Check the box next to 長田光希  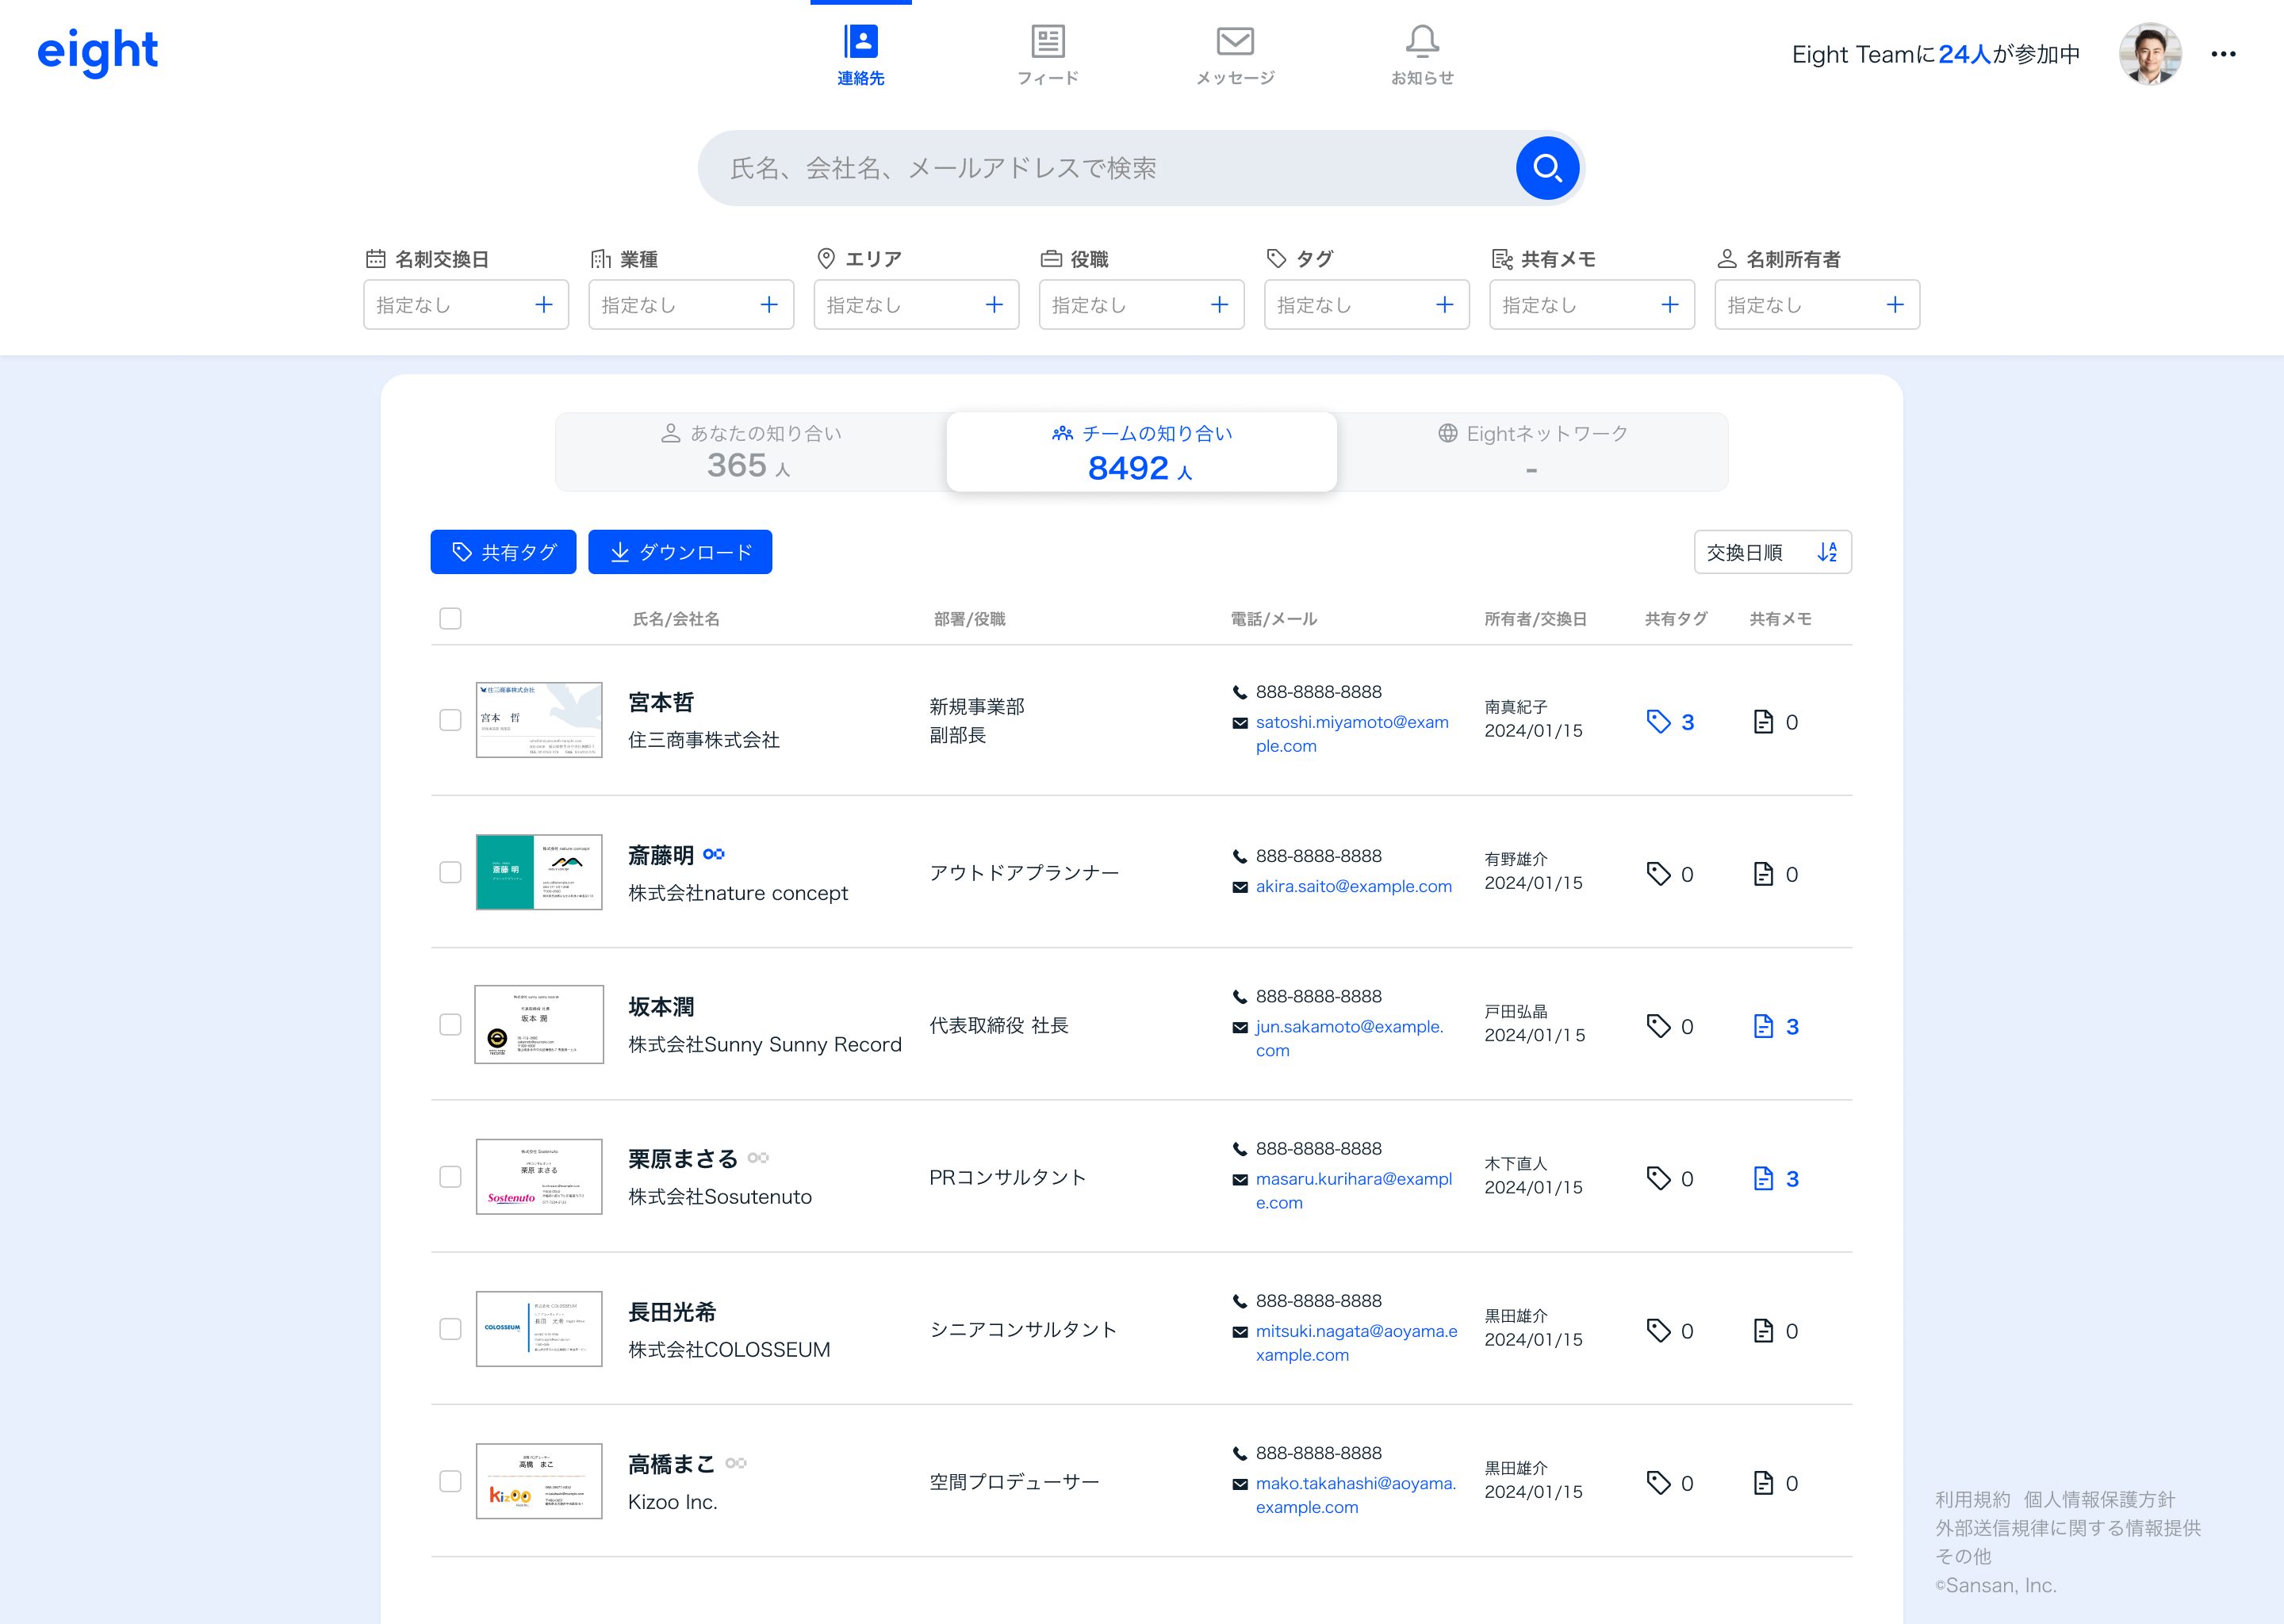coord(450,1329)
